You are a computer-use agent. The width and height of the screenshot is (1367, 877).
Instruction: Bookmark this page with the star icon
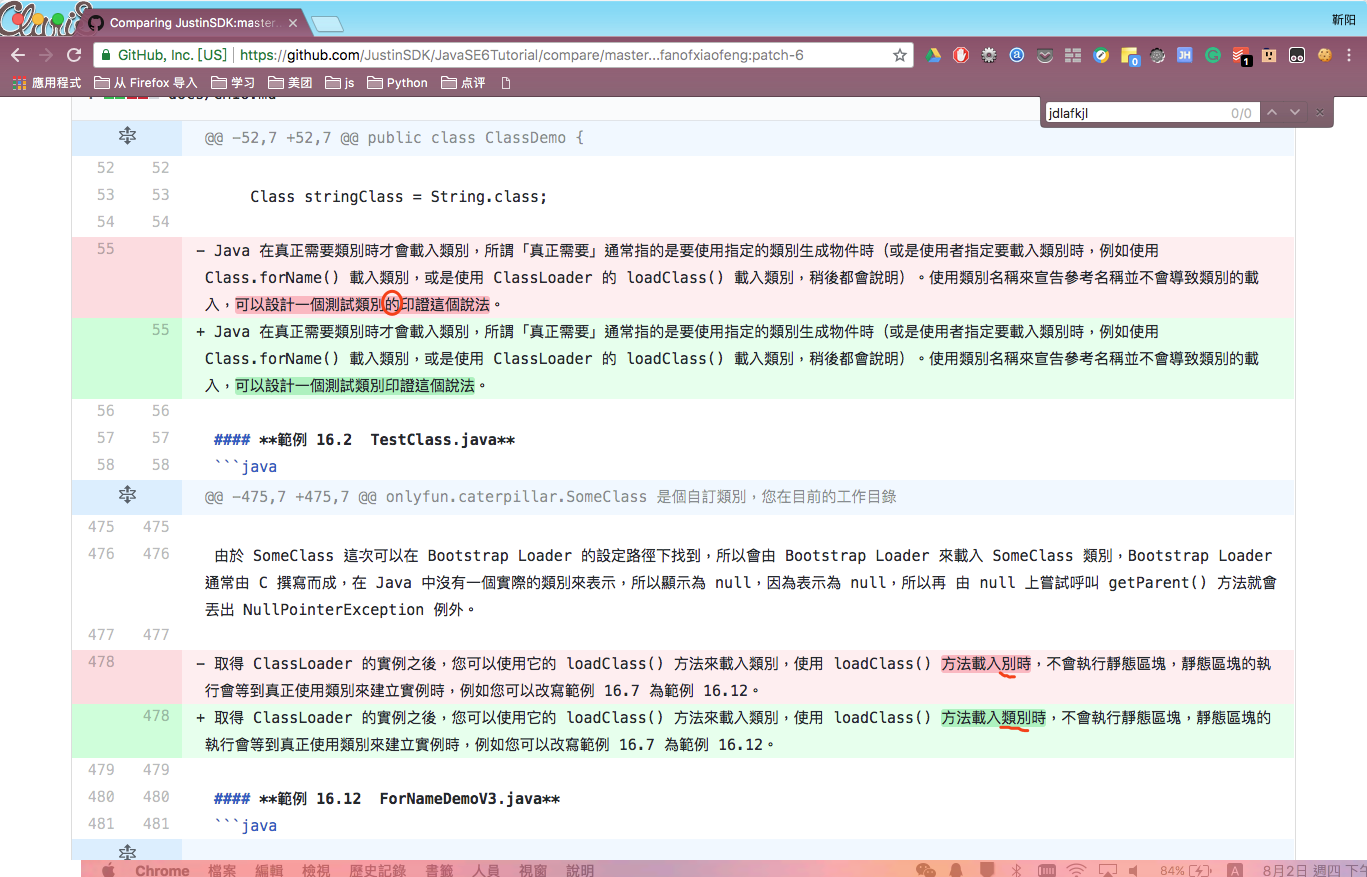pos(899,55)
